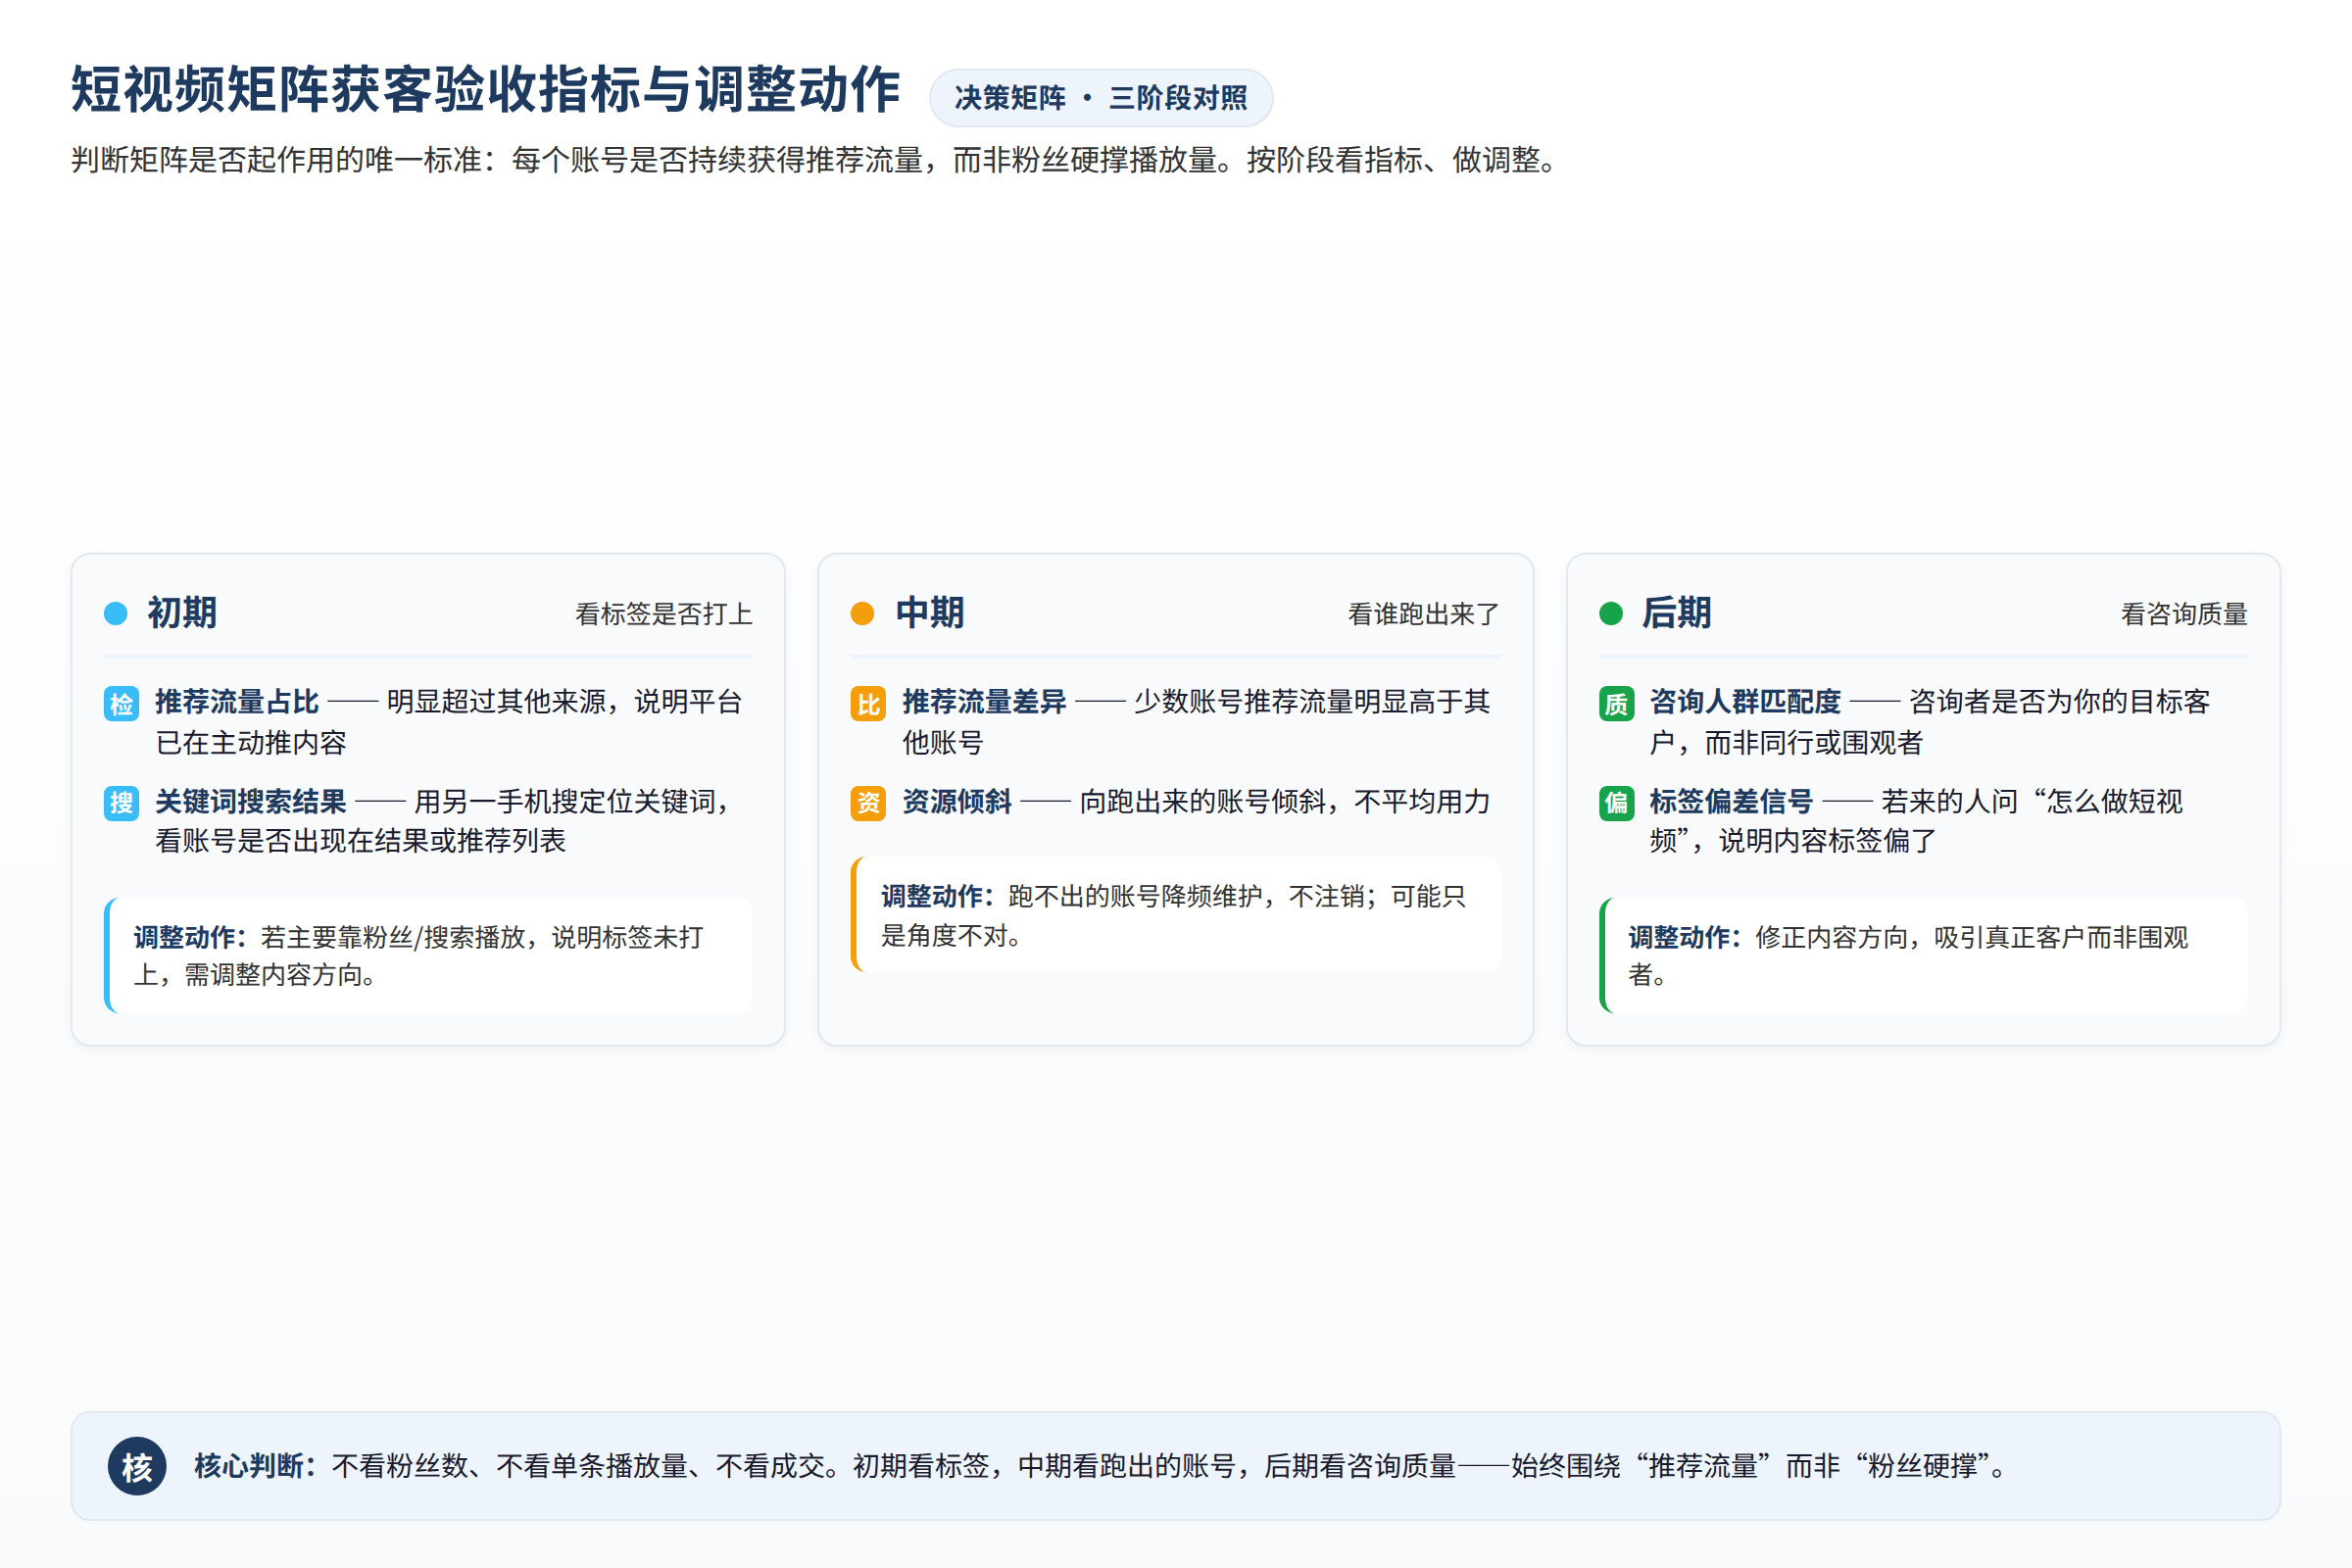The height and width of the screenshot is (1568, 2352).
Task: Click text 已在主动推内容 in 初期 card
Action: [251, 742]
